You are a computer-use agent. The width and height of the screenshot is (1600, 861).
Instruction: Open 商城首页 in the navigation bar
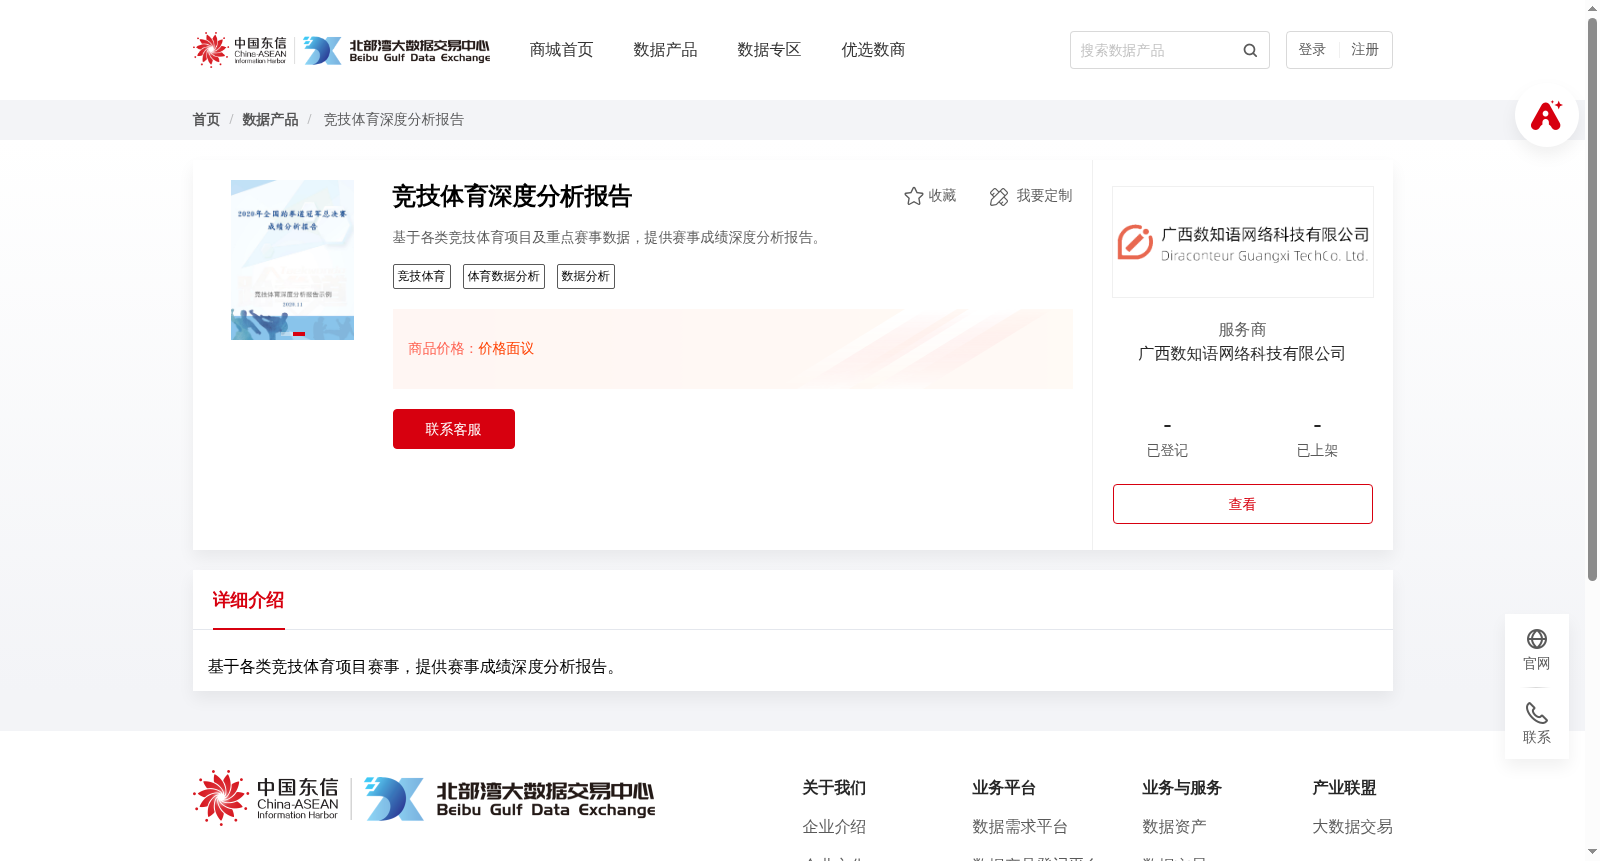click(x=561, y=50)
